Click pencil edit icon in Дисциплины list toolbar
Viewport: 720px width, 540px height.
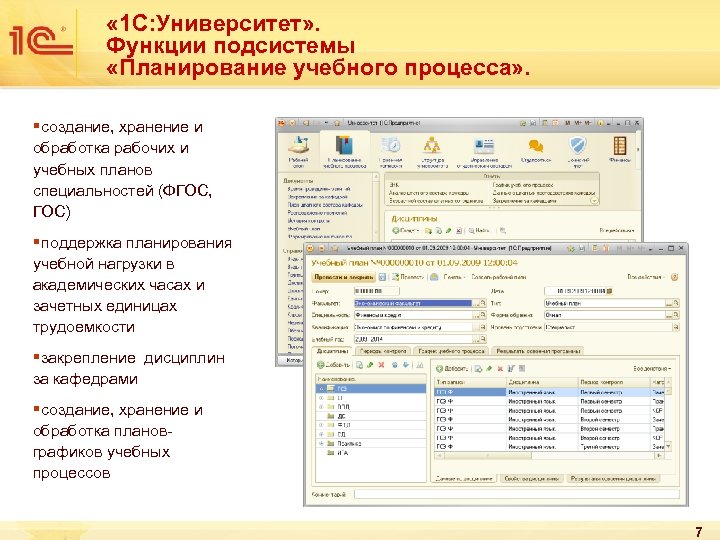pos(448,231)
